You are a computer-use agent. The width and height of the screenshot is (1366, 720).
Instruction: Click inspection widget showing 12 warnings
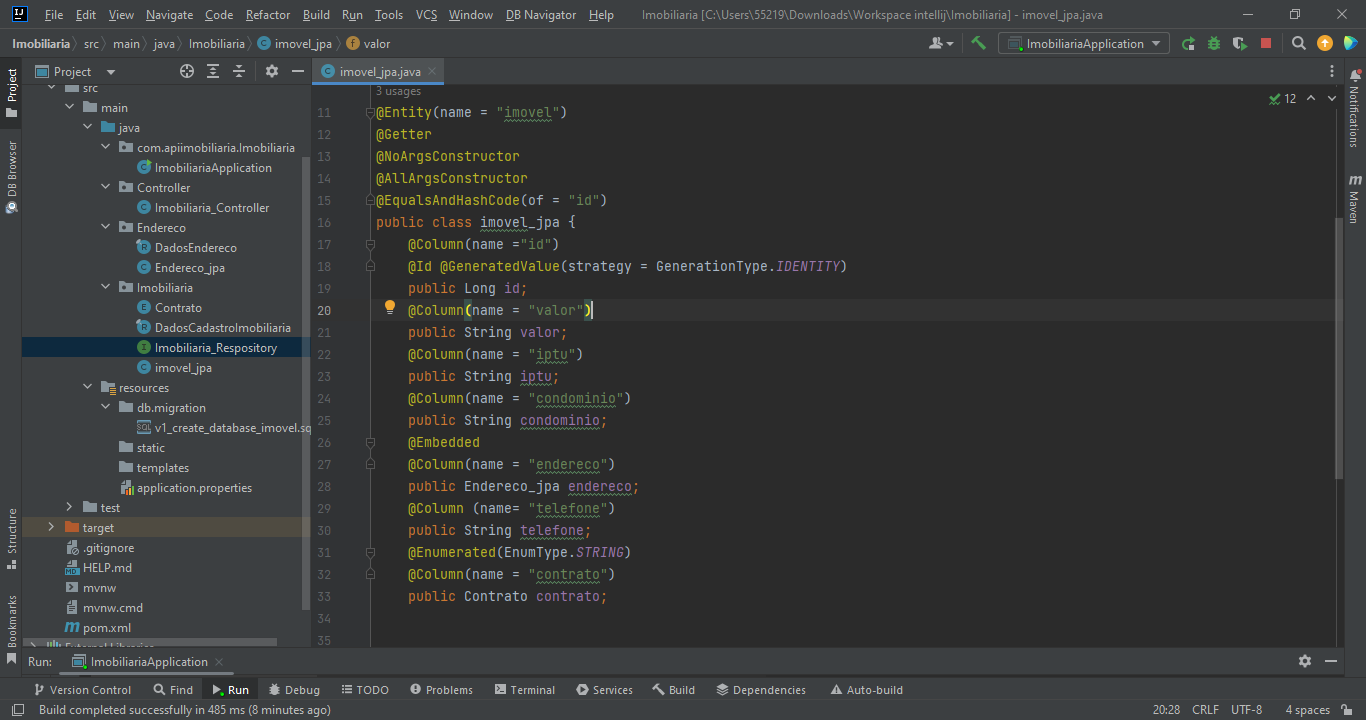point(1282,98)
